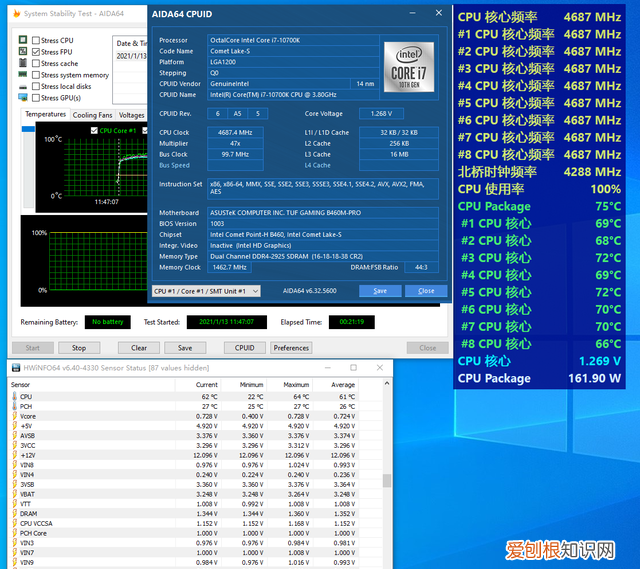640x569 pixels.
Task: Click the voltage icon on the VIN4 row
Action: pyautogui.click(x=15, y=475)
